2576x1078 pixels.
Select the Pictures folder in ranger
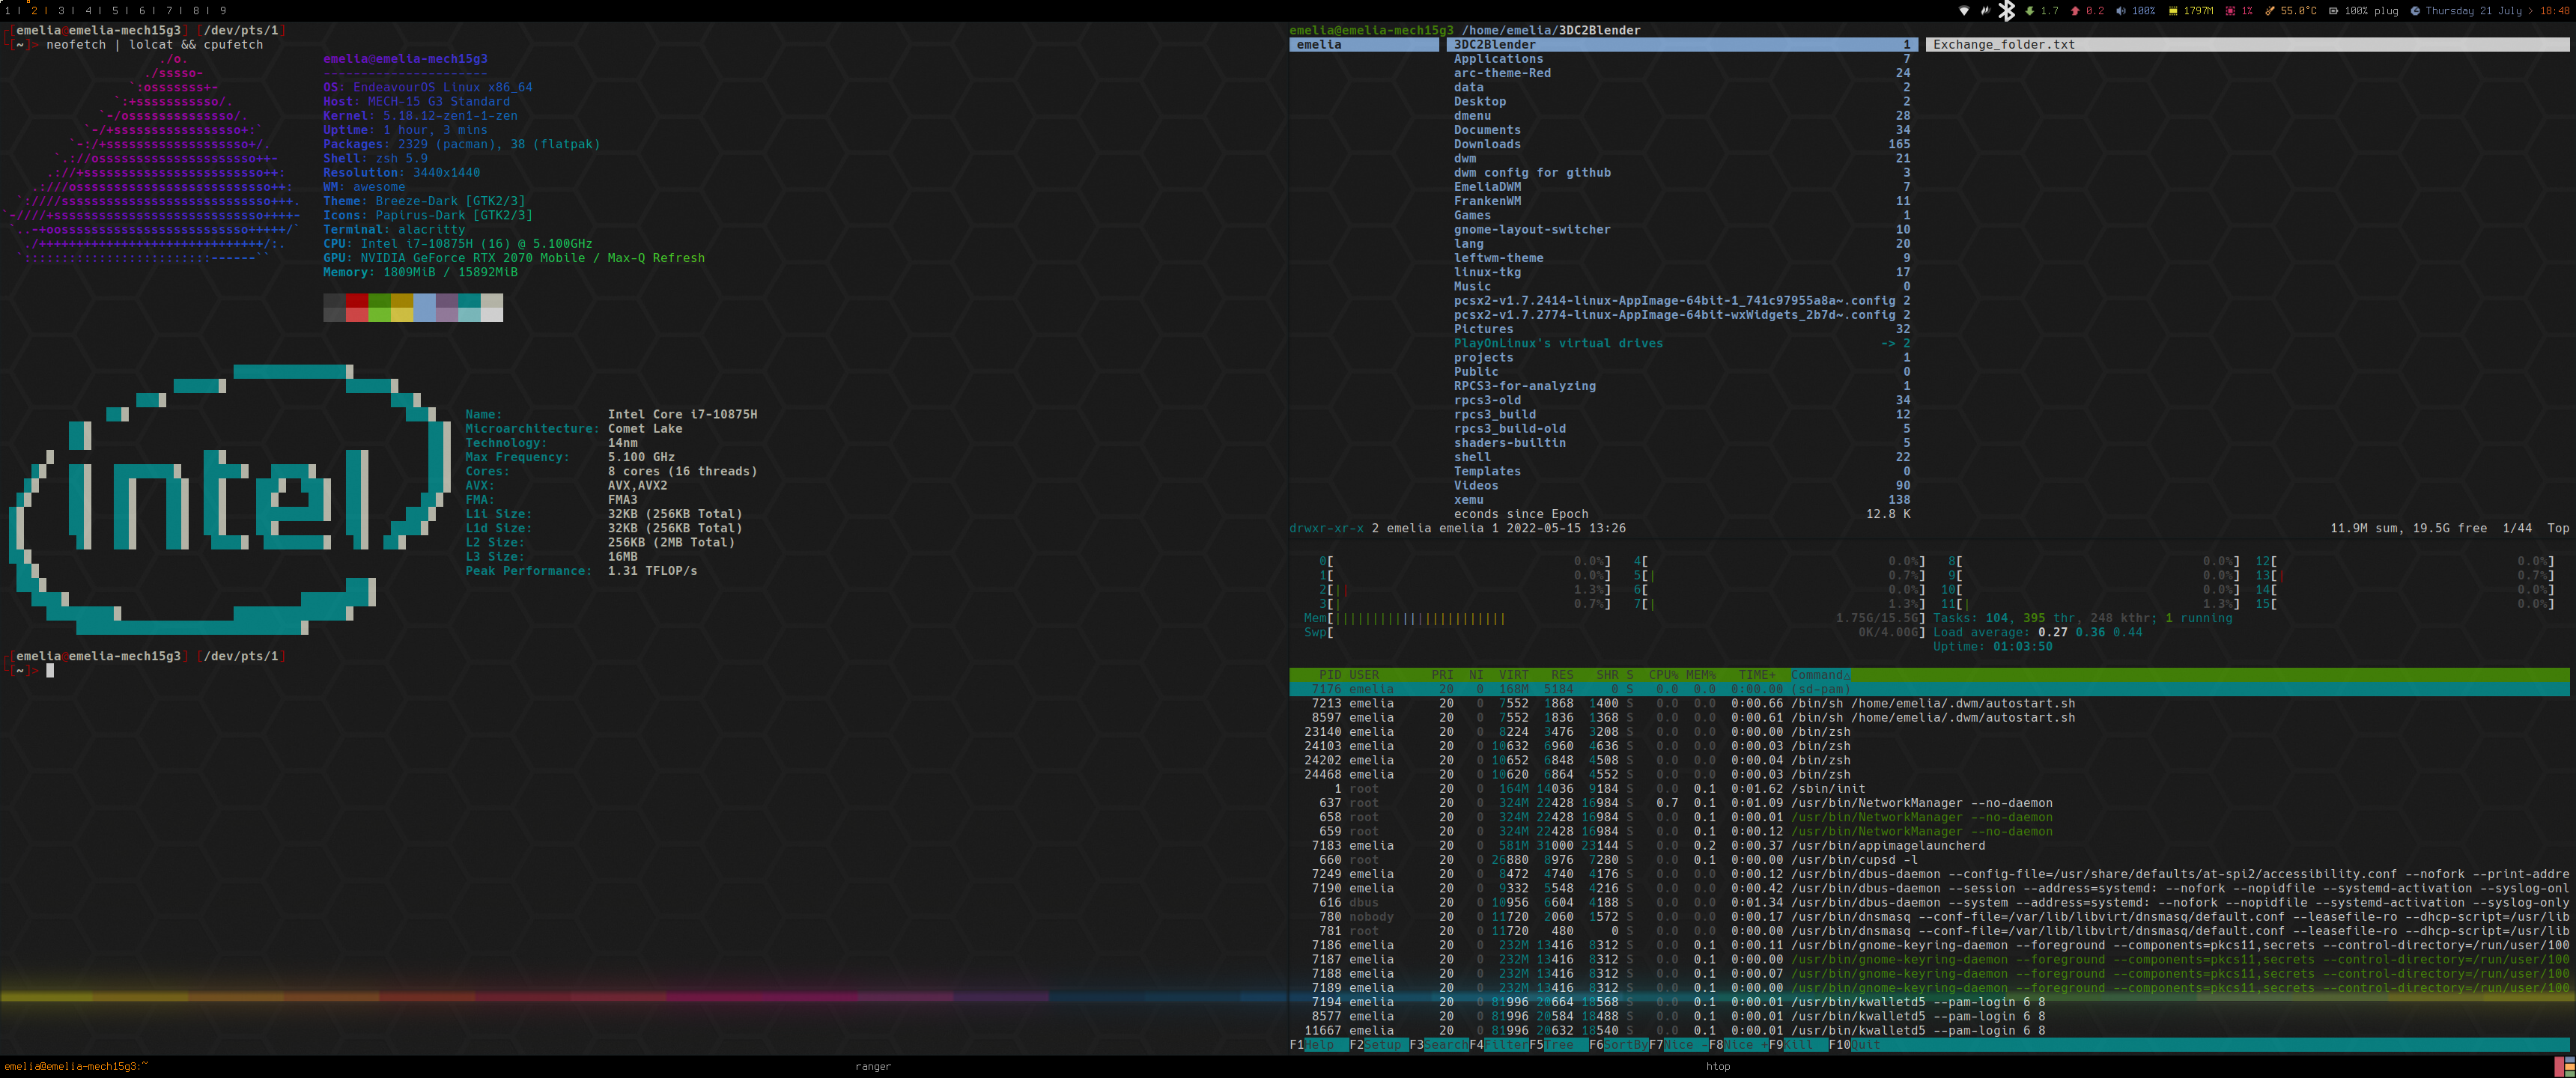(x=1682, y=329)
